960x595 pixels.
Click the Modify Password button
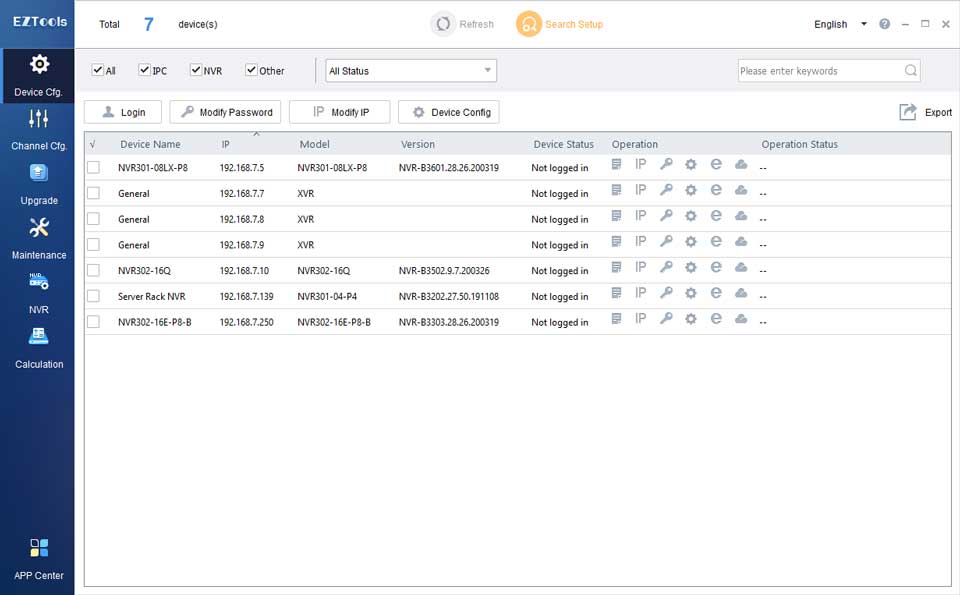227,112
